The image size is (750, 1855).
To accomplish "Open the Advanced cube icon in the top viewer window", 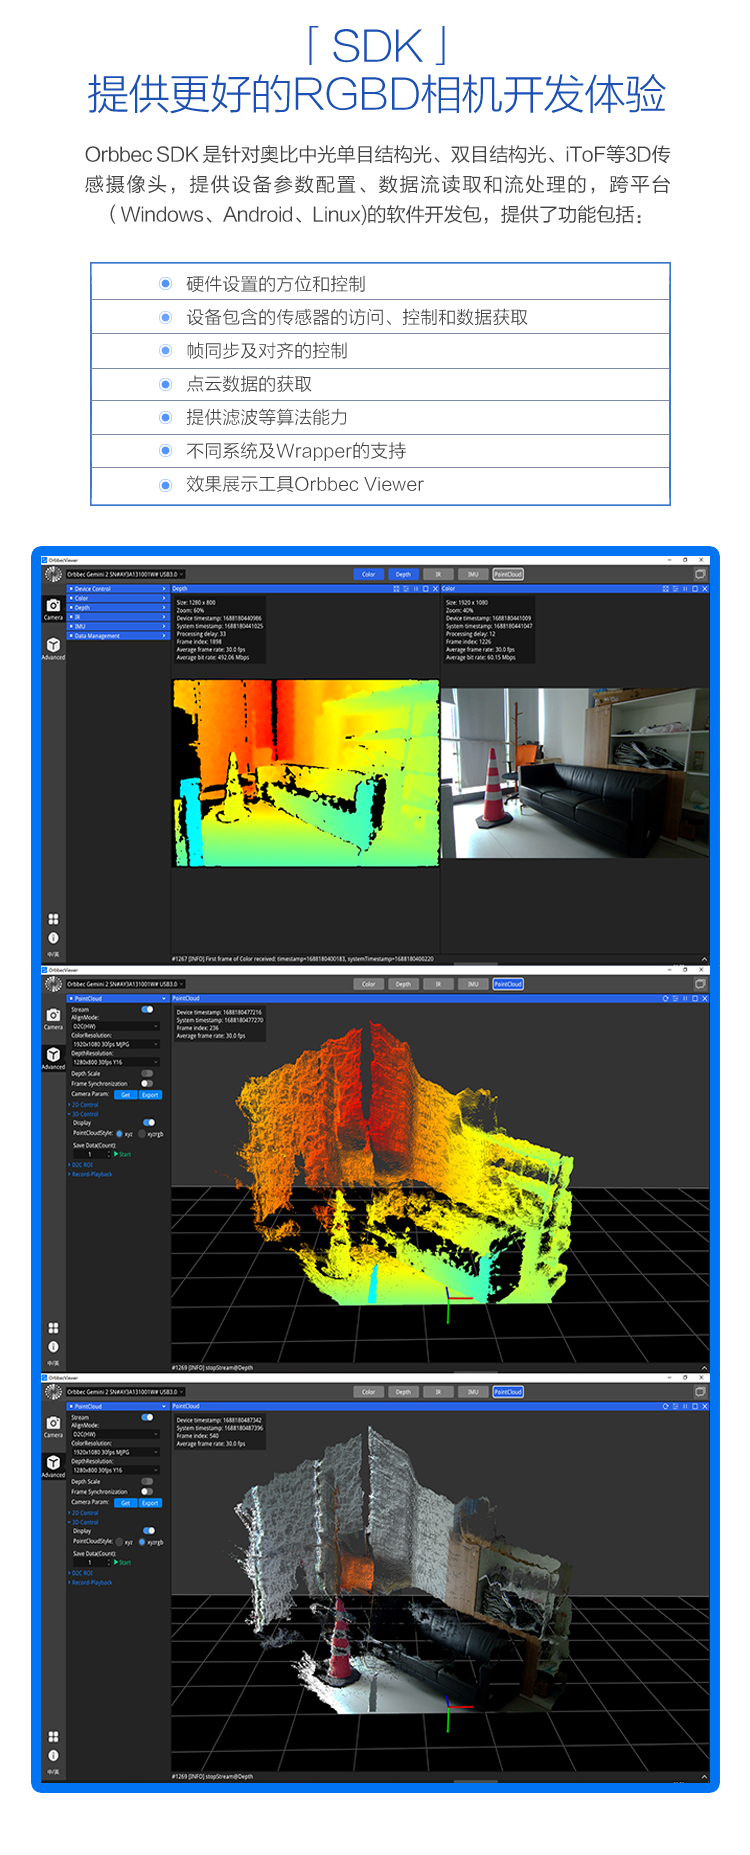I will coord(53,647).
